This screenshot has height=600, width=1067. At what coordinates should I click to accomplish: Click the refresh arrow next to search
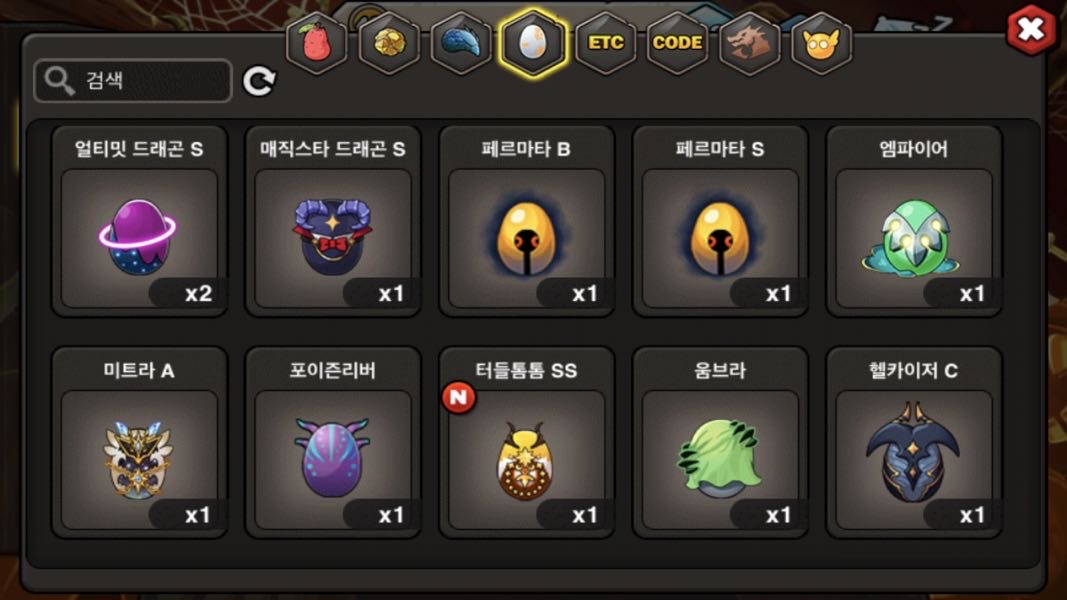point(259,81)
